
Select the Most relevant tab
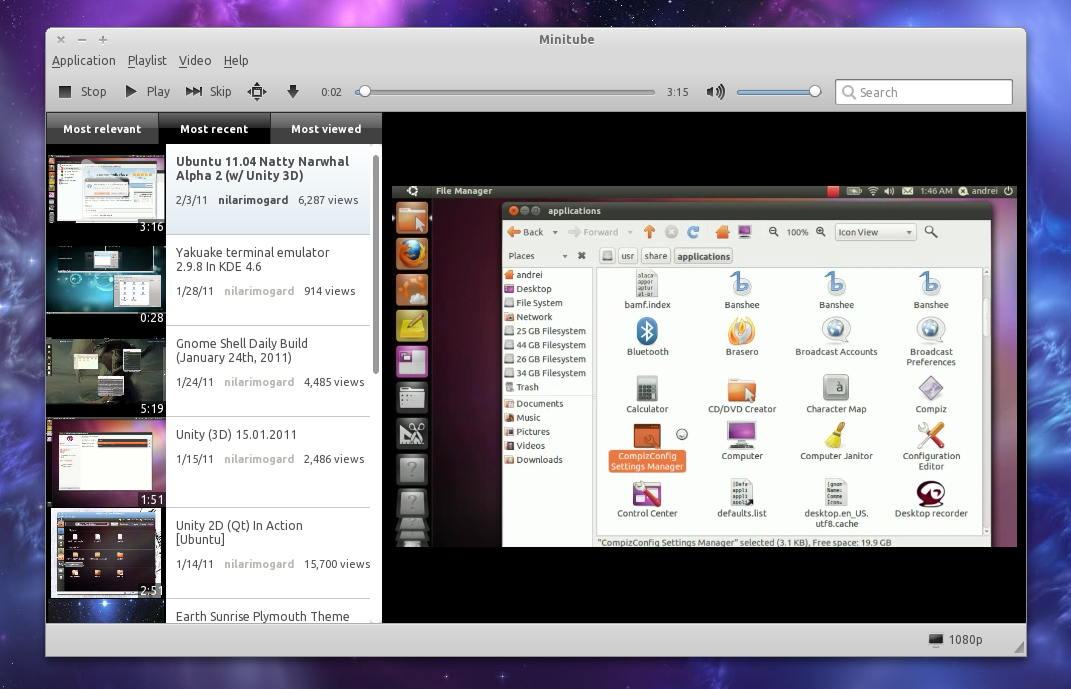[x=102, y=129]
